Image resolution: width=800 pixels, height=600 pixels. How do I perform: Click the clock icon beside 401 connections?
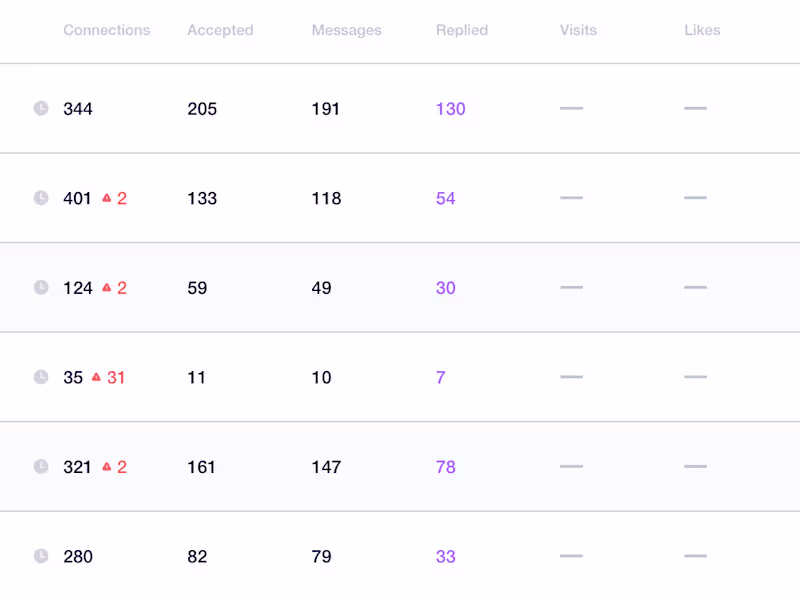(x=41, y=198)
